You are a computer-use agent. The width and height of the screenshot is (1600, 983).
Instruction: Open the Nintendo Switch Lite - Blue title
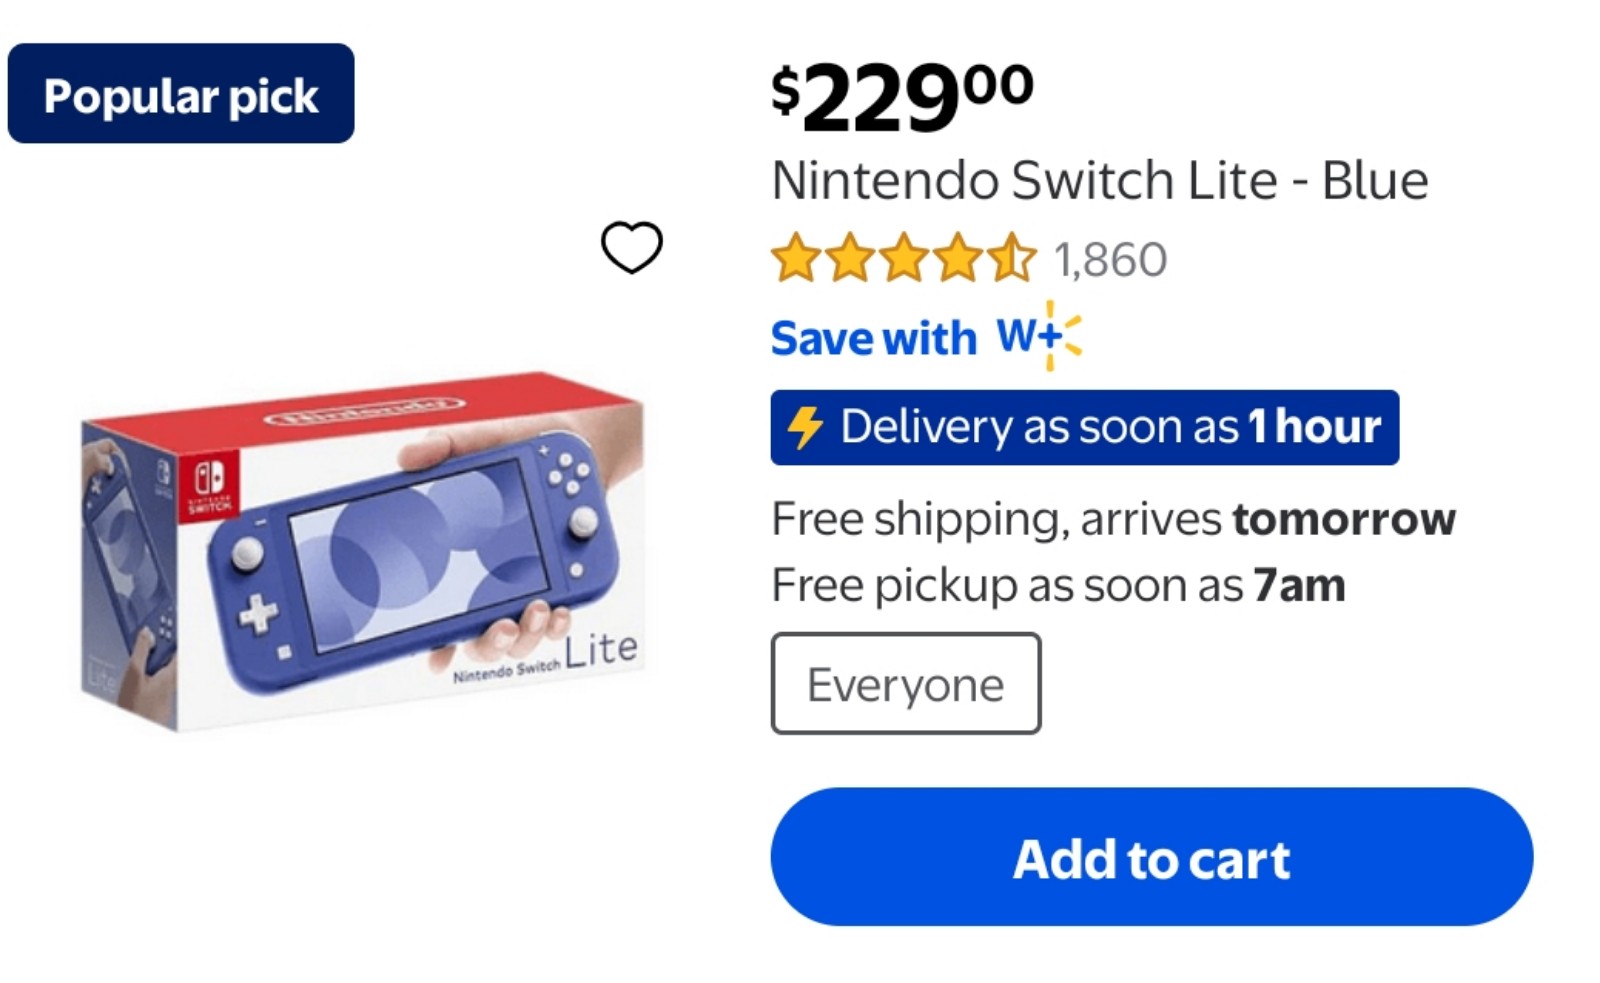pyautogui.click(x=1099, y=181)
